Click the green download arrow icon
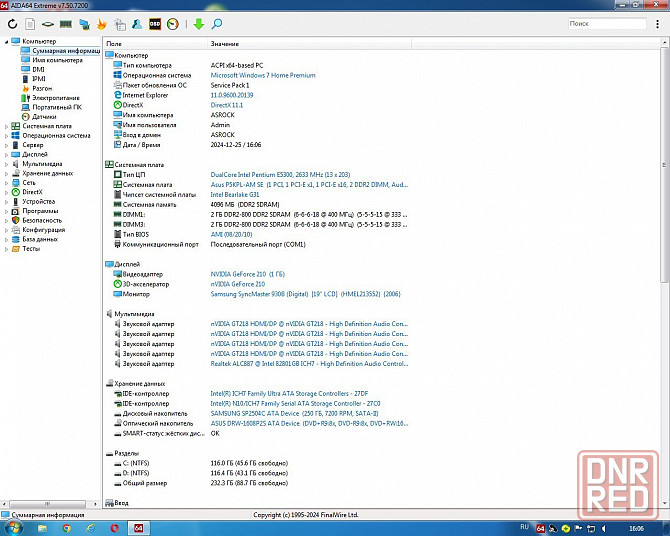Image resolution: width=670 pixels, height=536 pixels. pos(199,24)
